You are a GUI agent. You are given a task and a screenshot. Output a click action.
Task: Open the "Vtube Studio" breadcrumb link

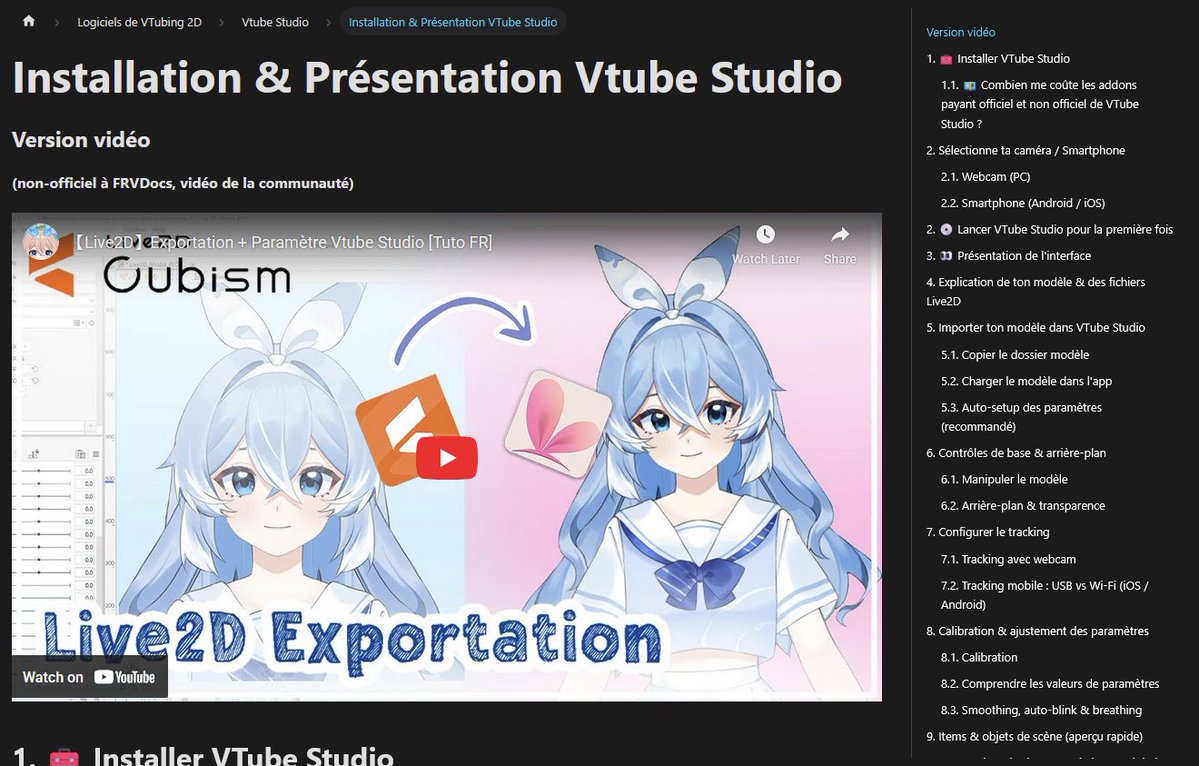275,21
